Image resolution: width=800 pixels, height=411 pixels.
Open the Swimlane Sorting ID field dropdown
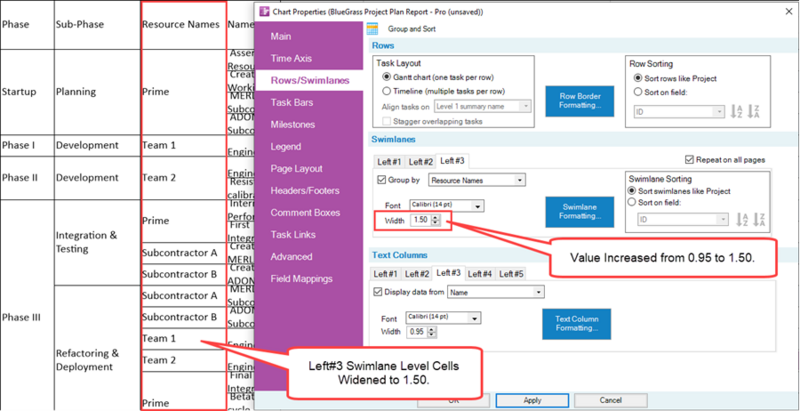(x=683, y=219)
